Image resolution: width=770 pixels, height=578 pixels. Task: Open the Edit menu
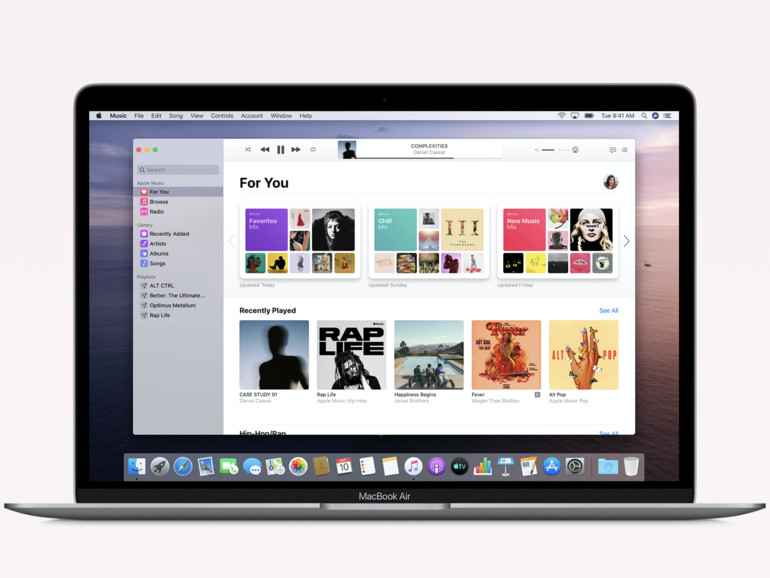156,116
